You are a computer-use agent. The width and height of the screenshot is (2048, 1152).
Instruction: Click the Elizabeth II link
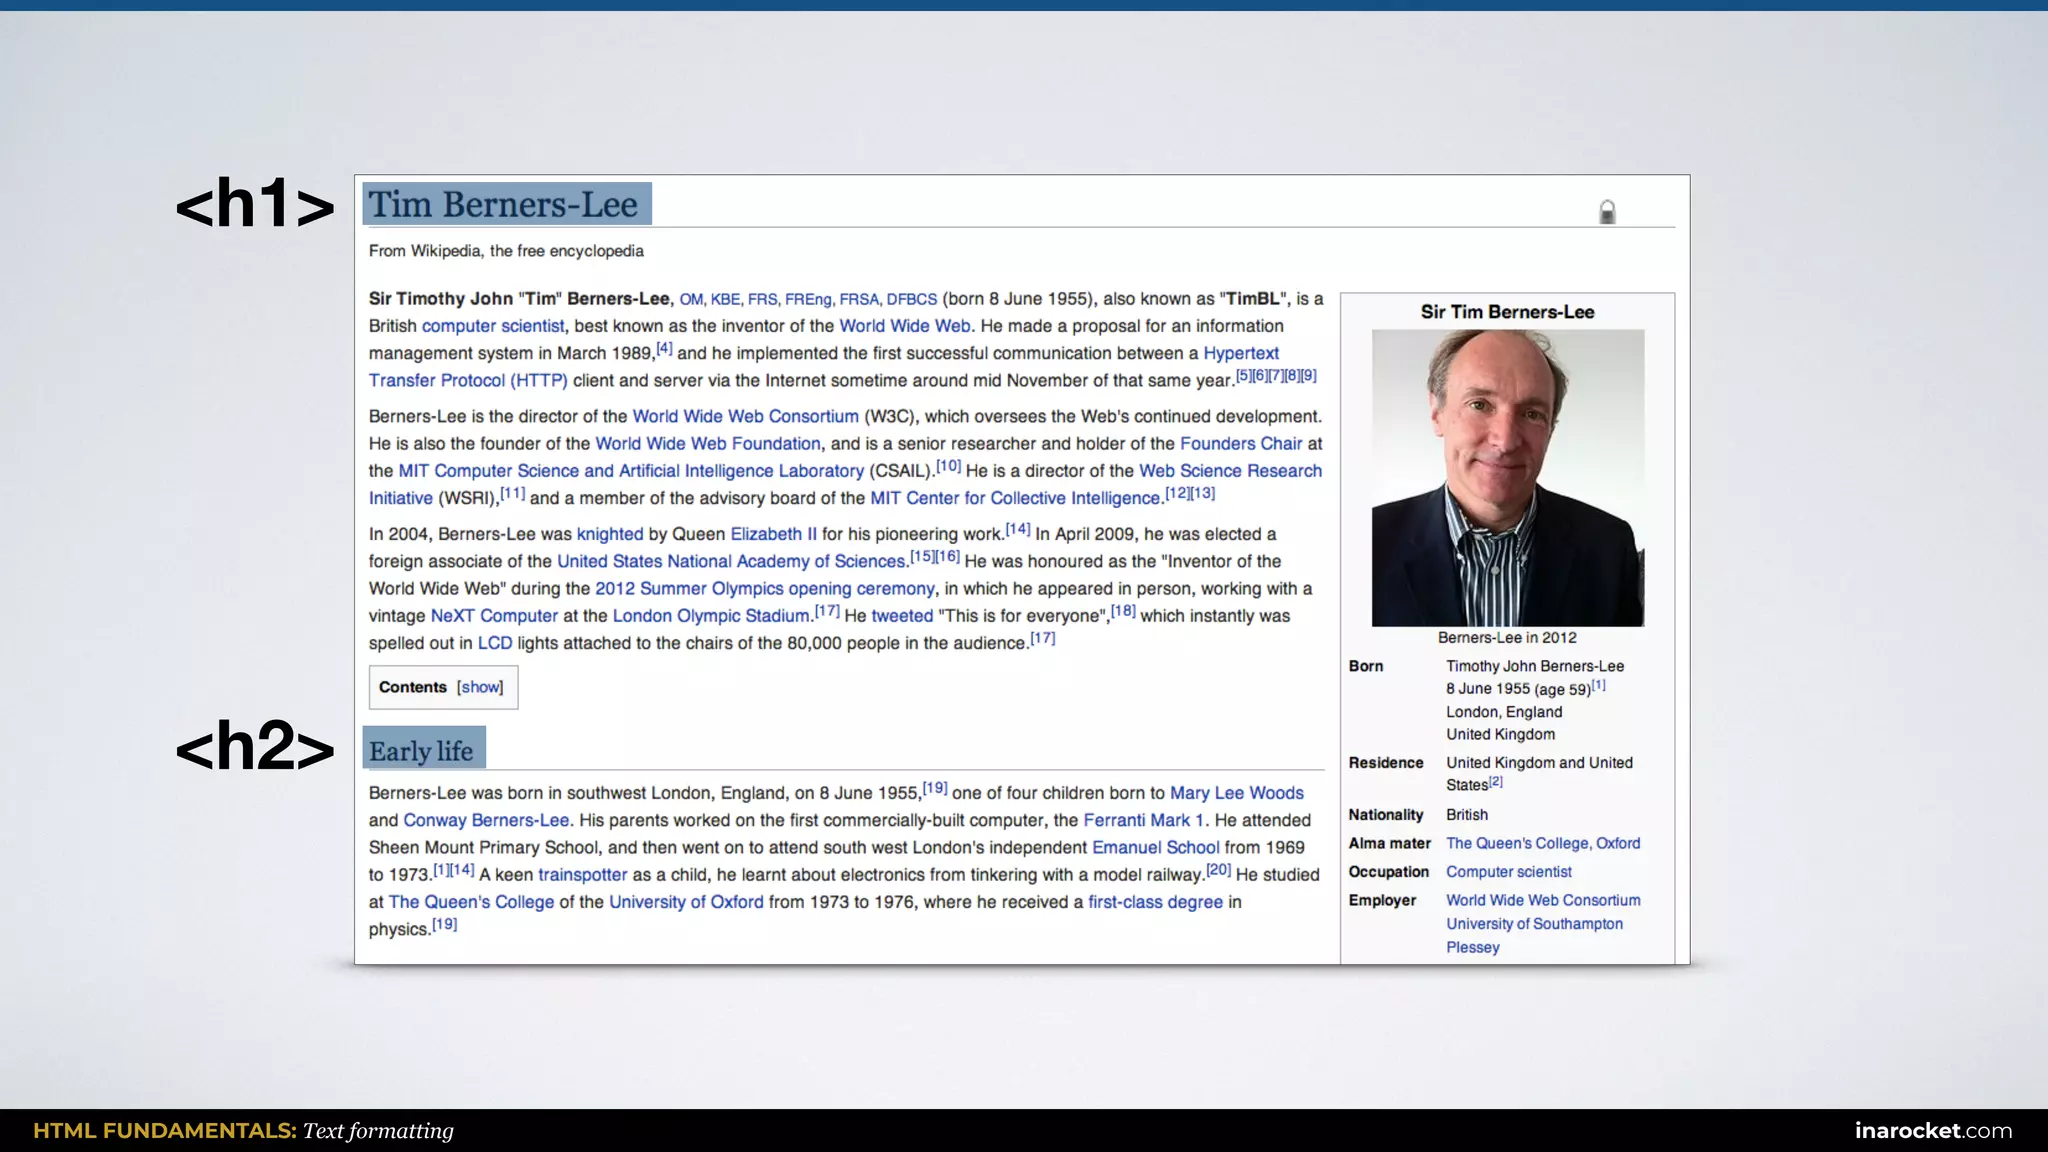point(773,535)
